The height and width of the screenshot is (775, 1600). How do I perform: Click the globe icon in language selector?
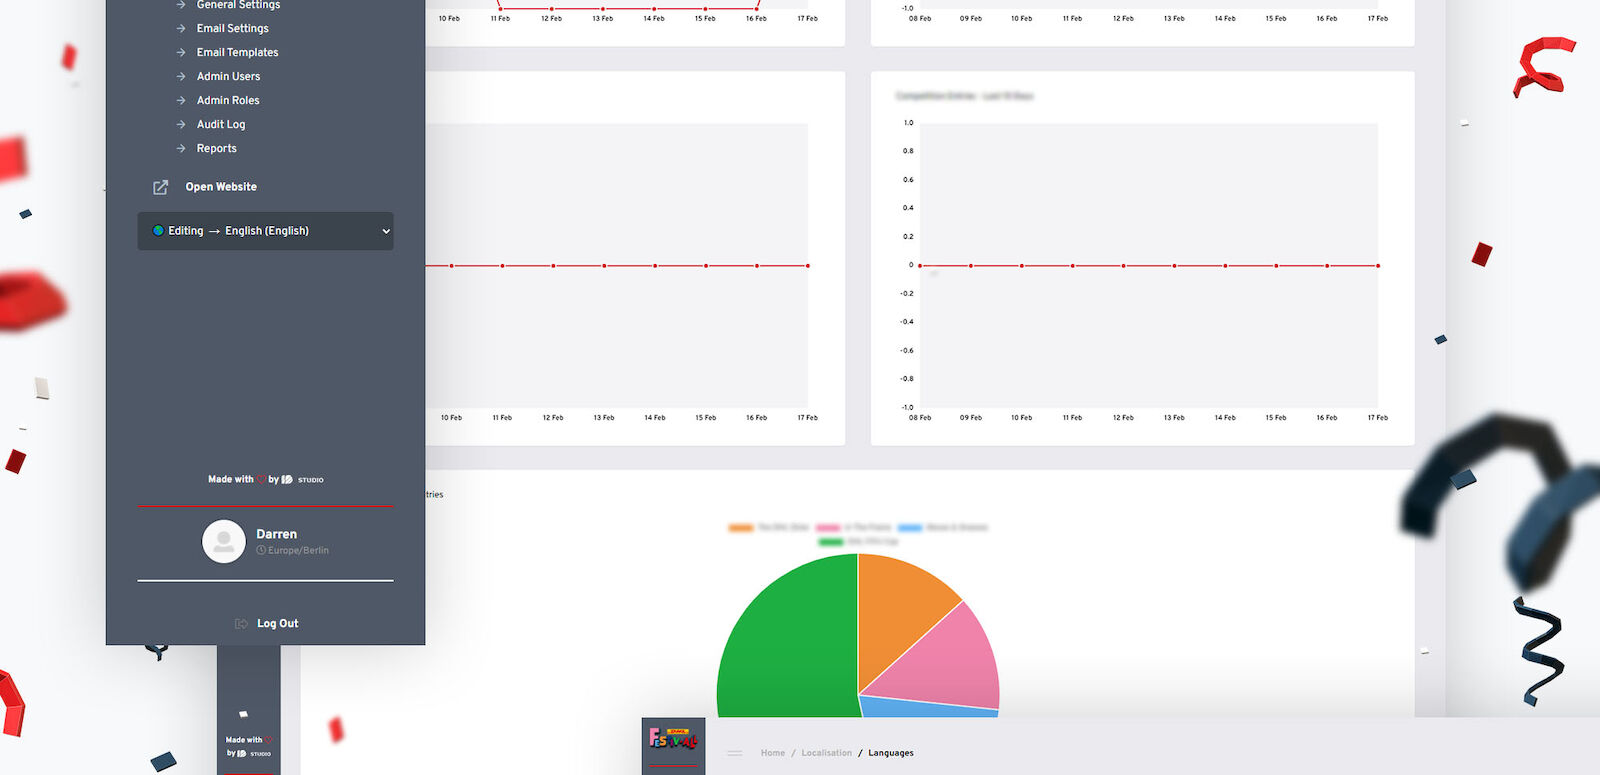(158, 231)
